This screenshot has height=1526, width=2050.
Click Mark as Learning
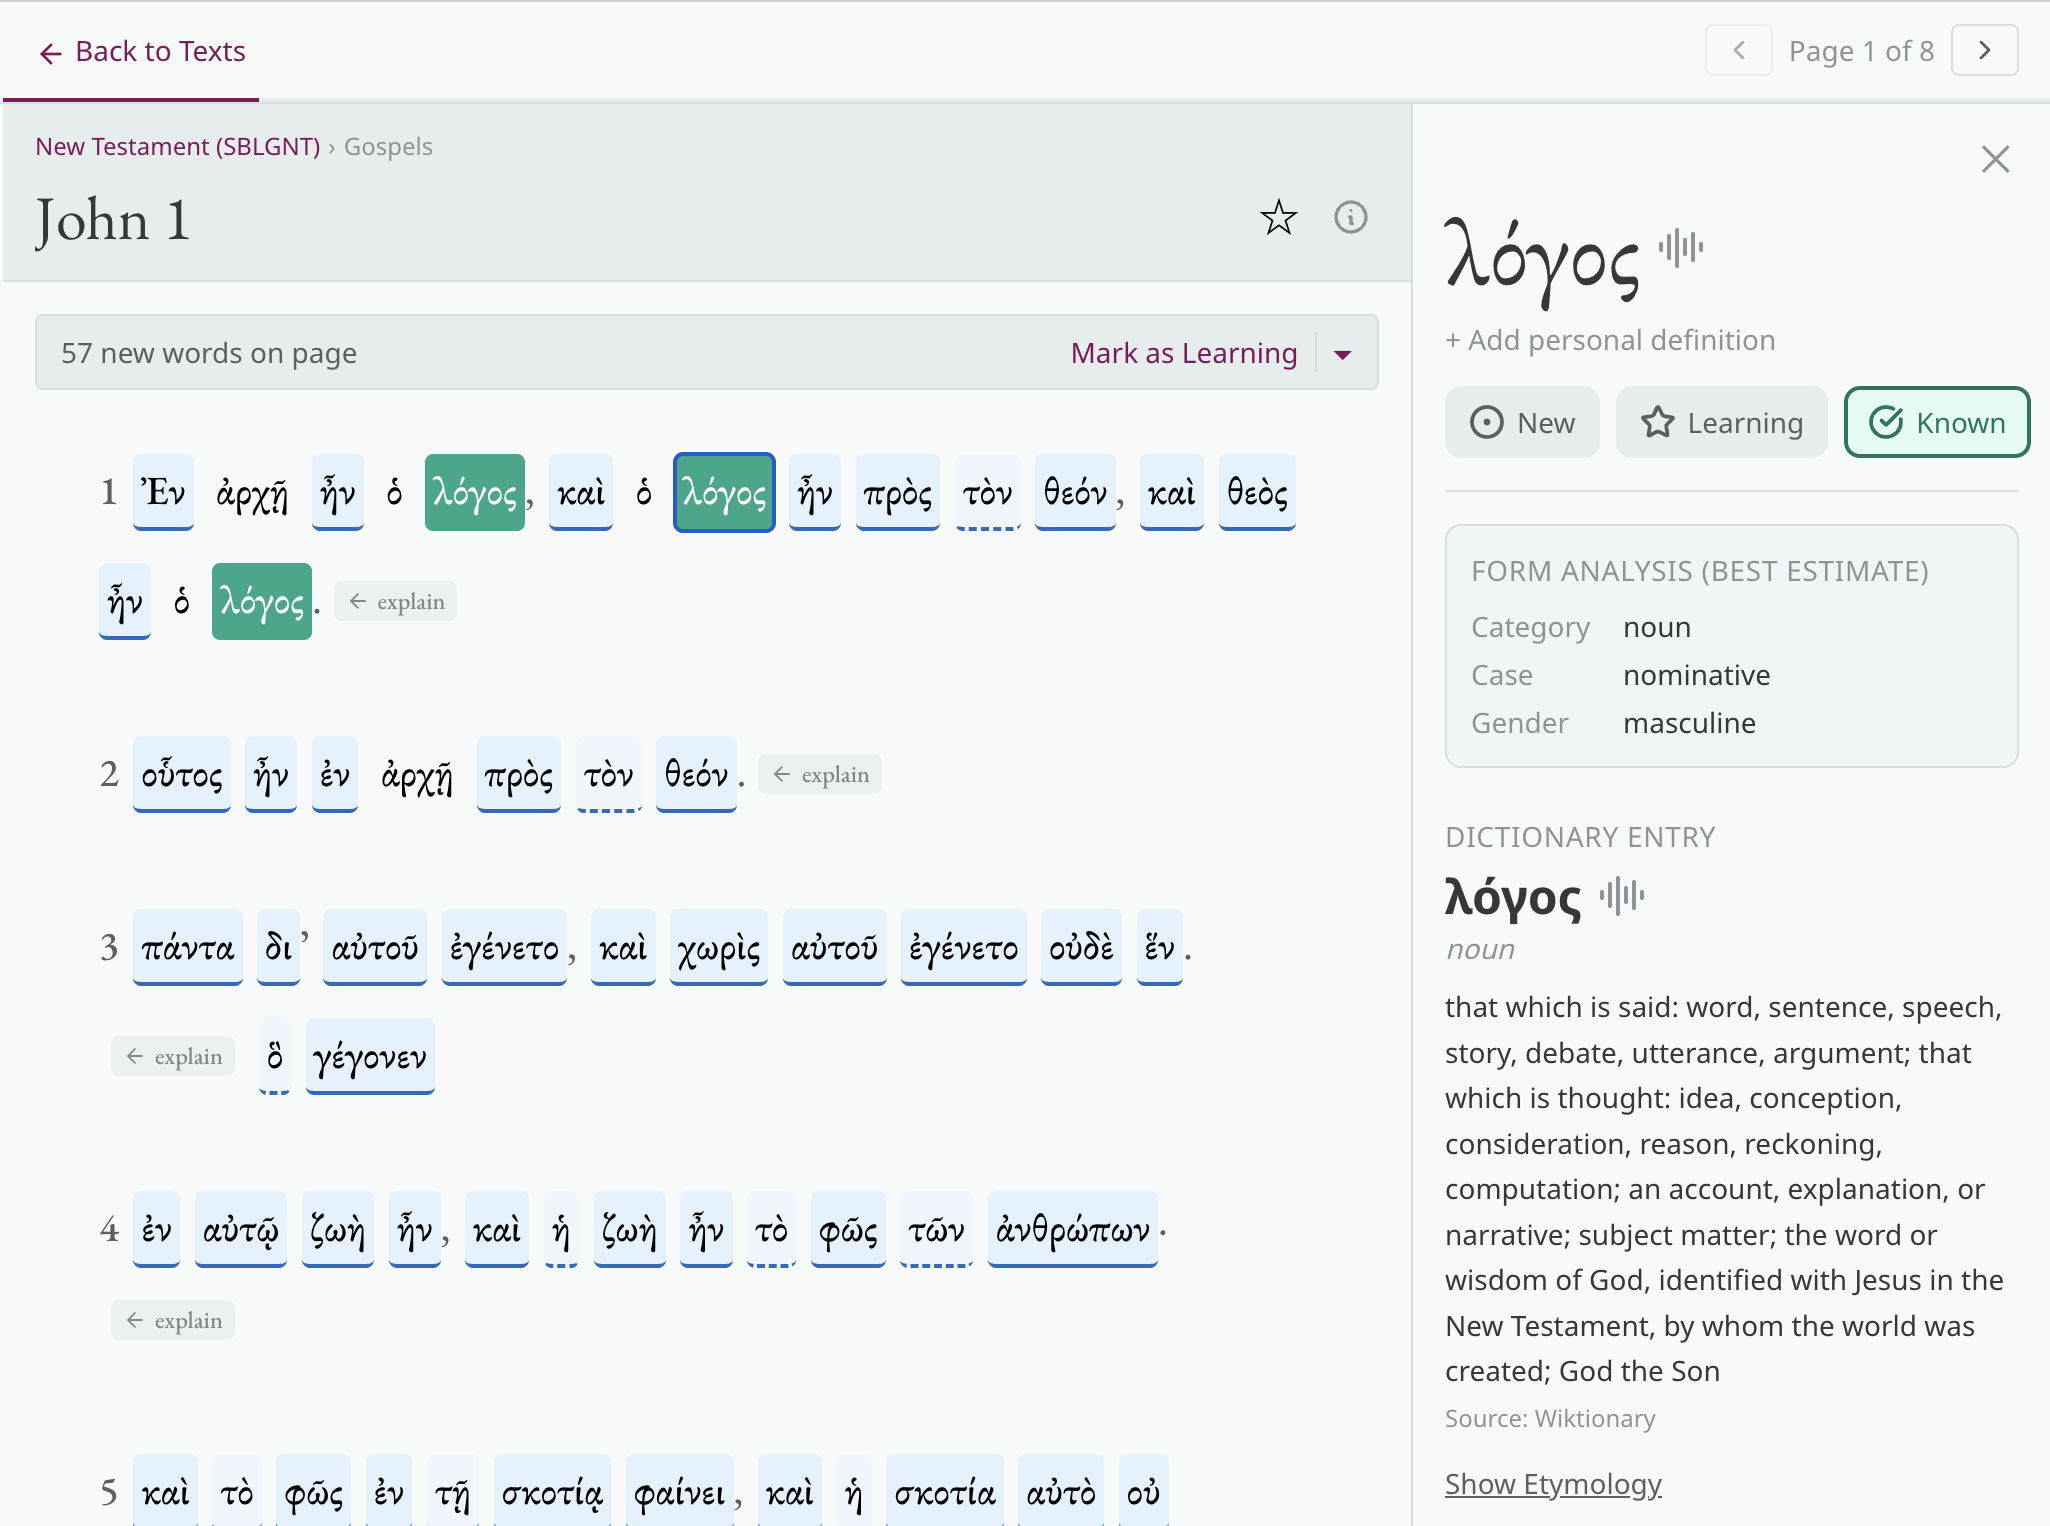(1184, 353)
